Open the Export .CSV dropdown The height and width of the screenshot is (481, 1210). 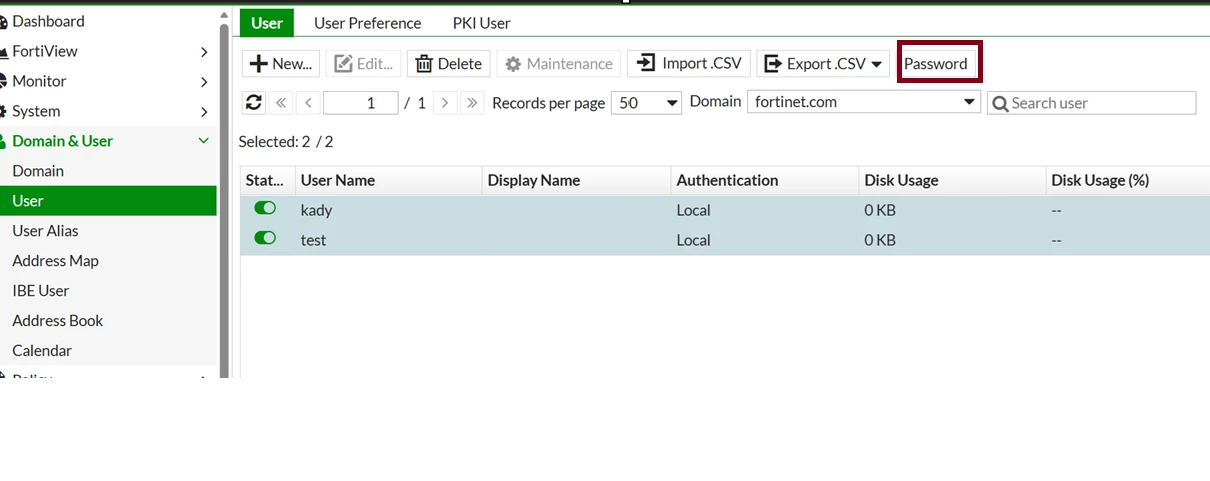tap(823, 63)
